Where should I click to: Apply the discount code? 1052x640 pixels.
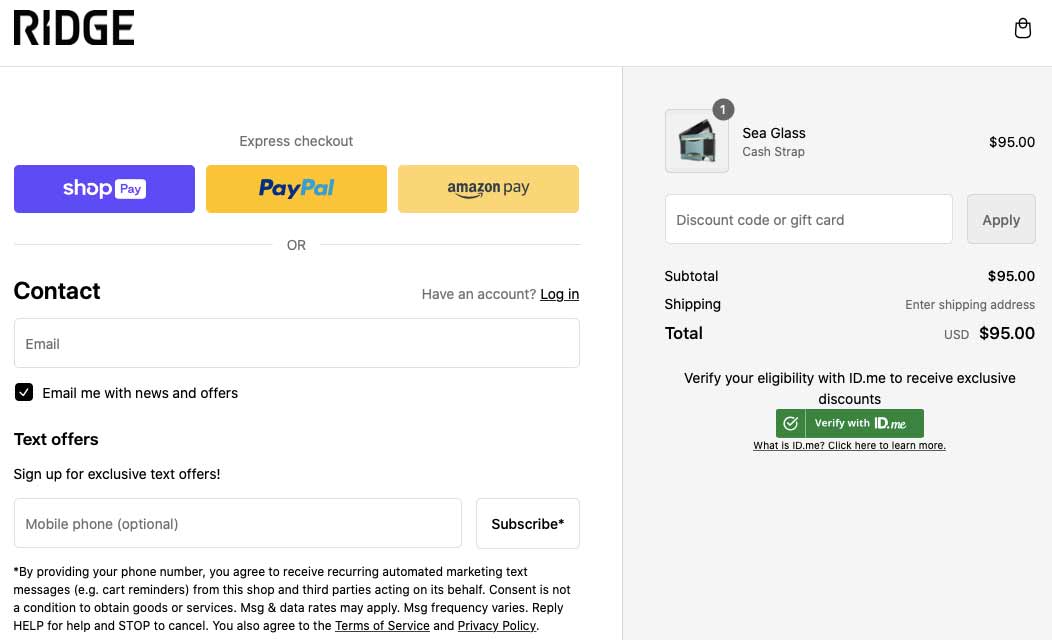coord(1000,219)
